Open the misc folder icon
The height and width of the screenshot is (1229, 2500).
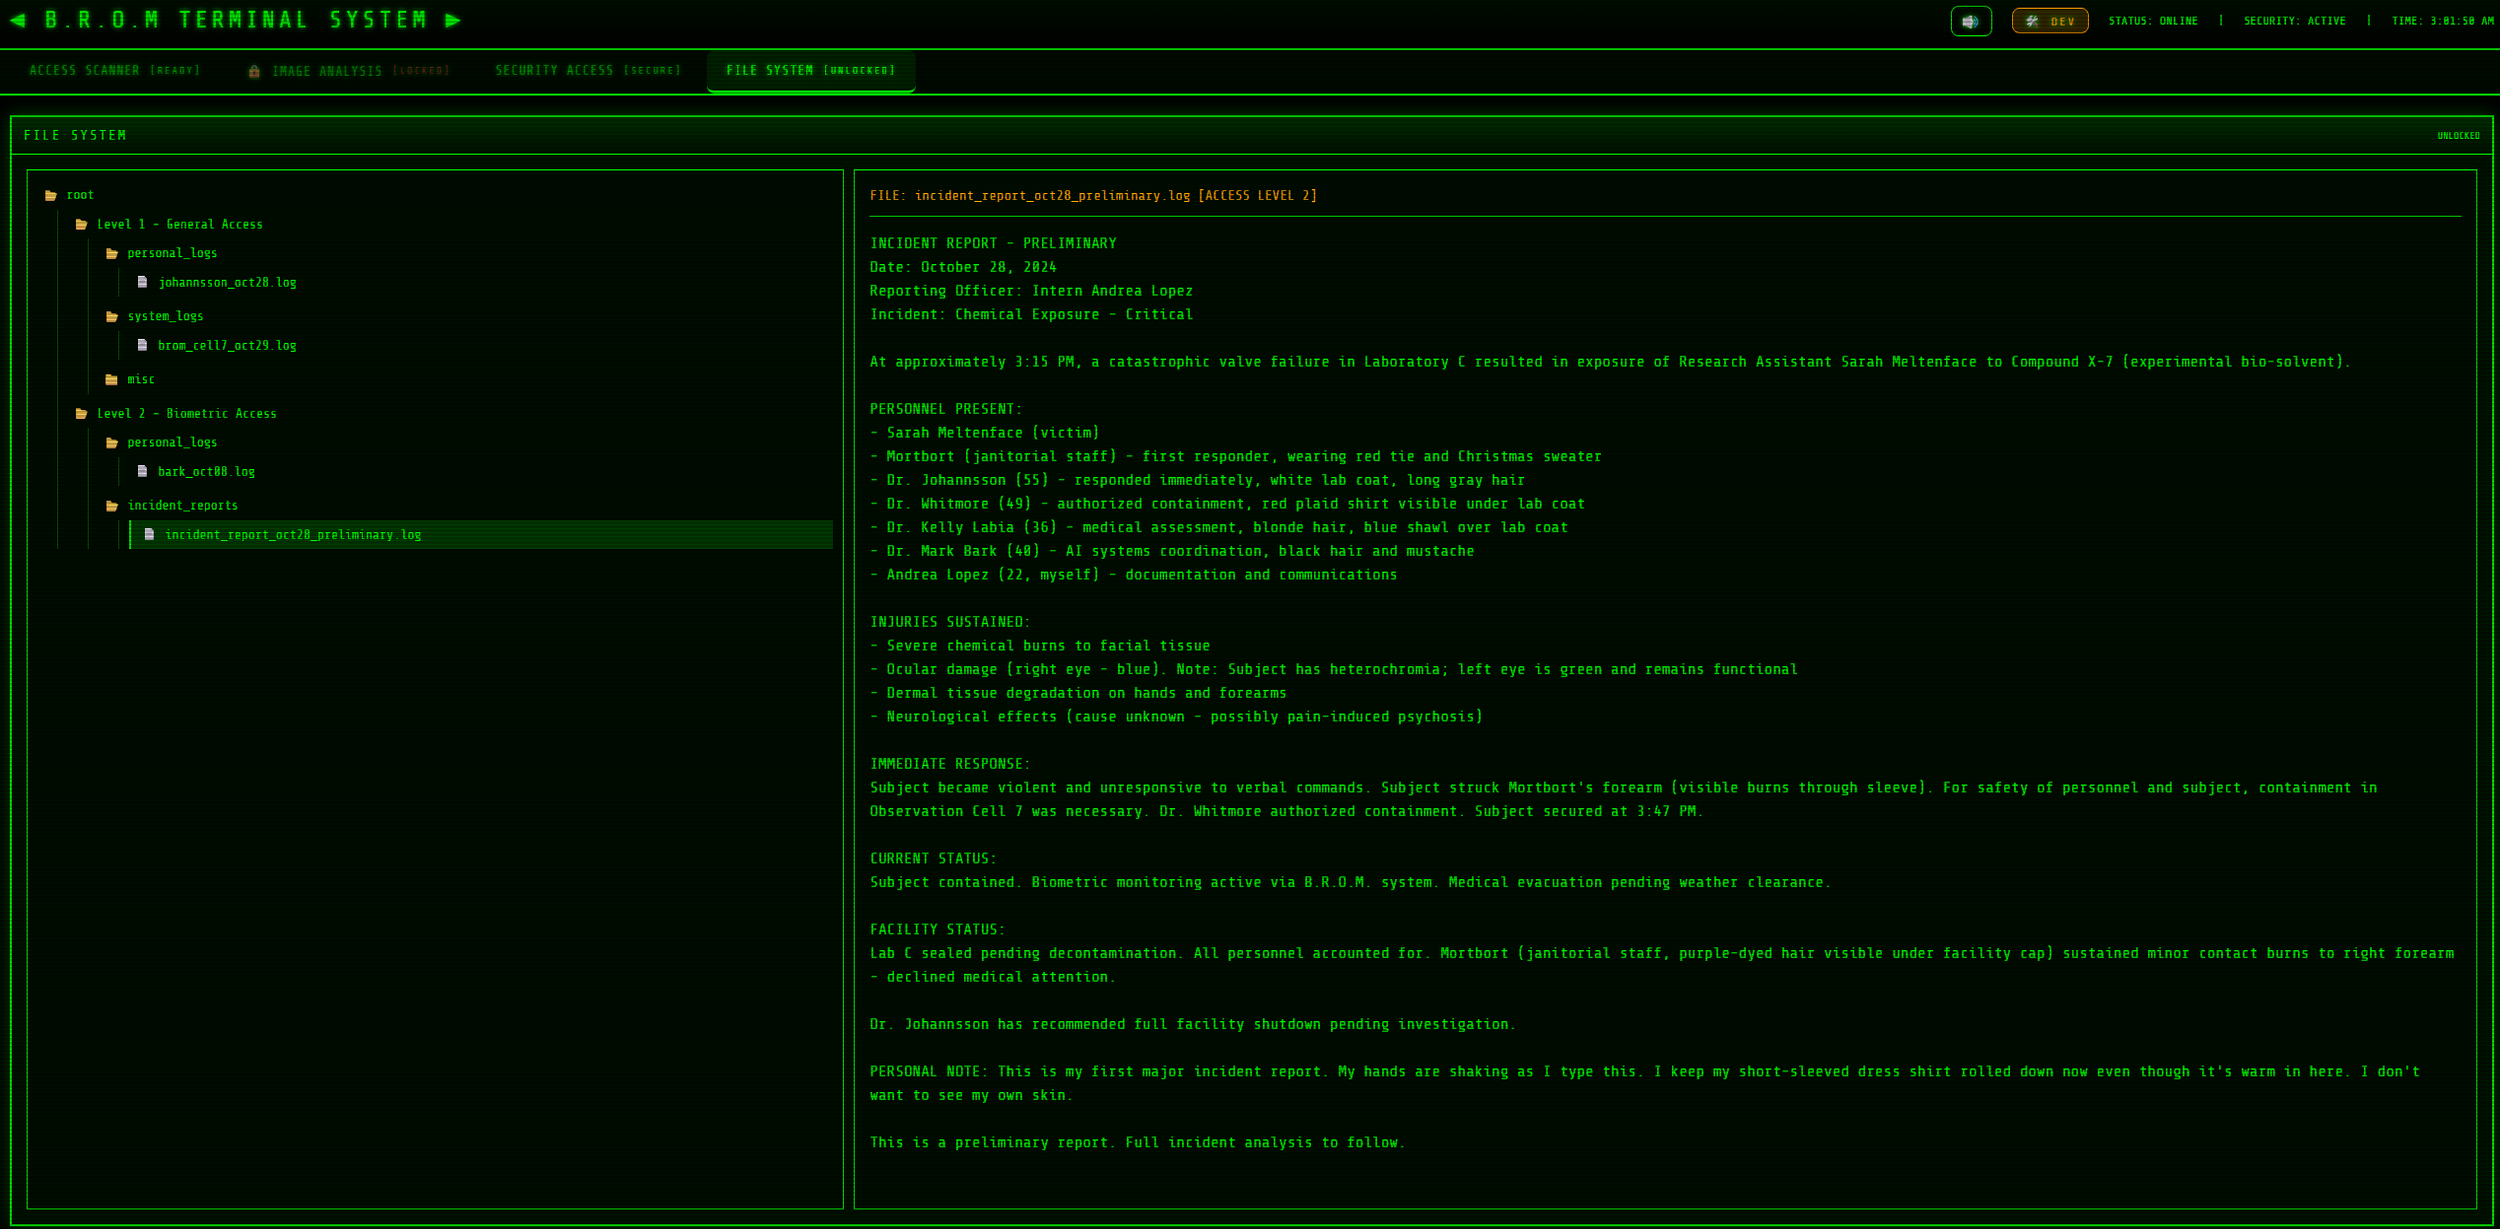point(112,379)
